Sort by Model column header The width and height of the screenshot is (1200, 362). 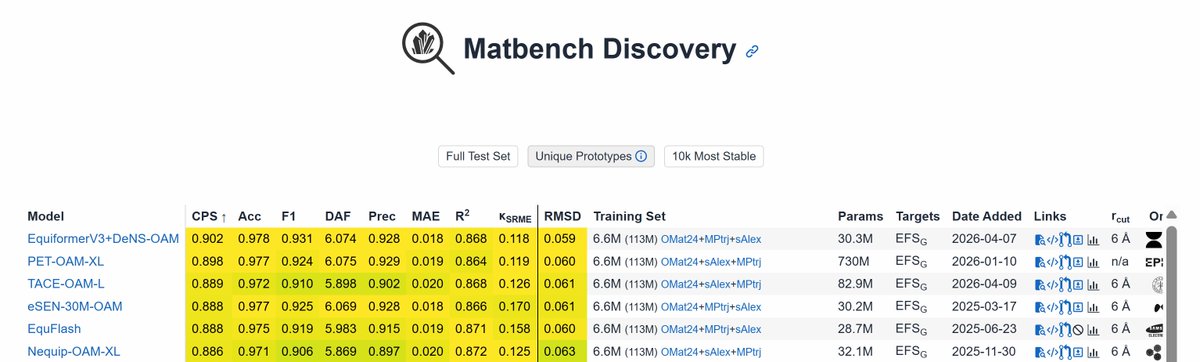[46, 216]
